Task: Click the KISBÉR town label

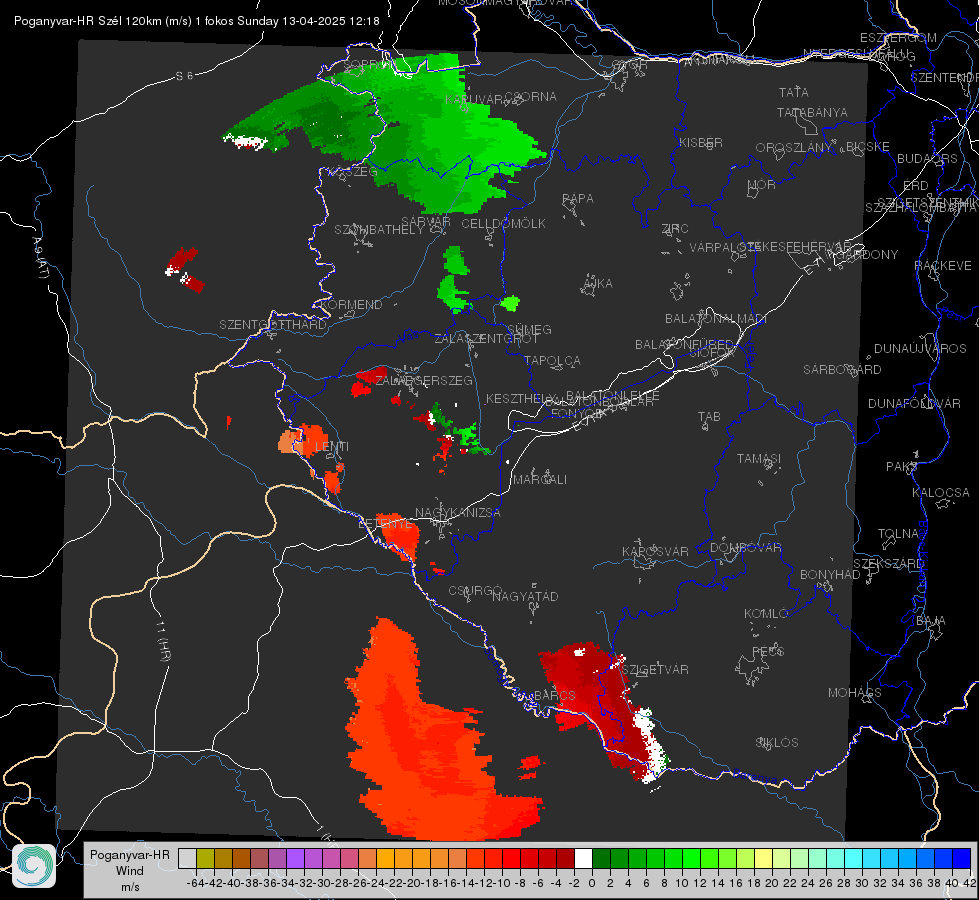Action: (701, 143)
